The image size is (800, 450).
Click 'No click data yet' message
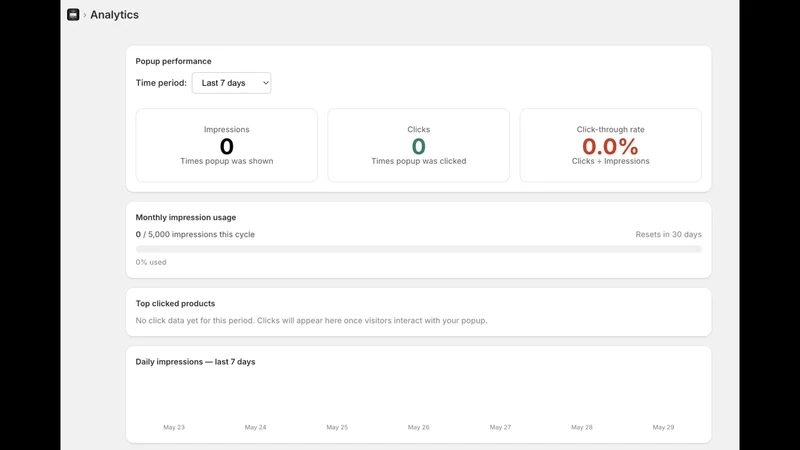(x=311, y=320)
